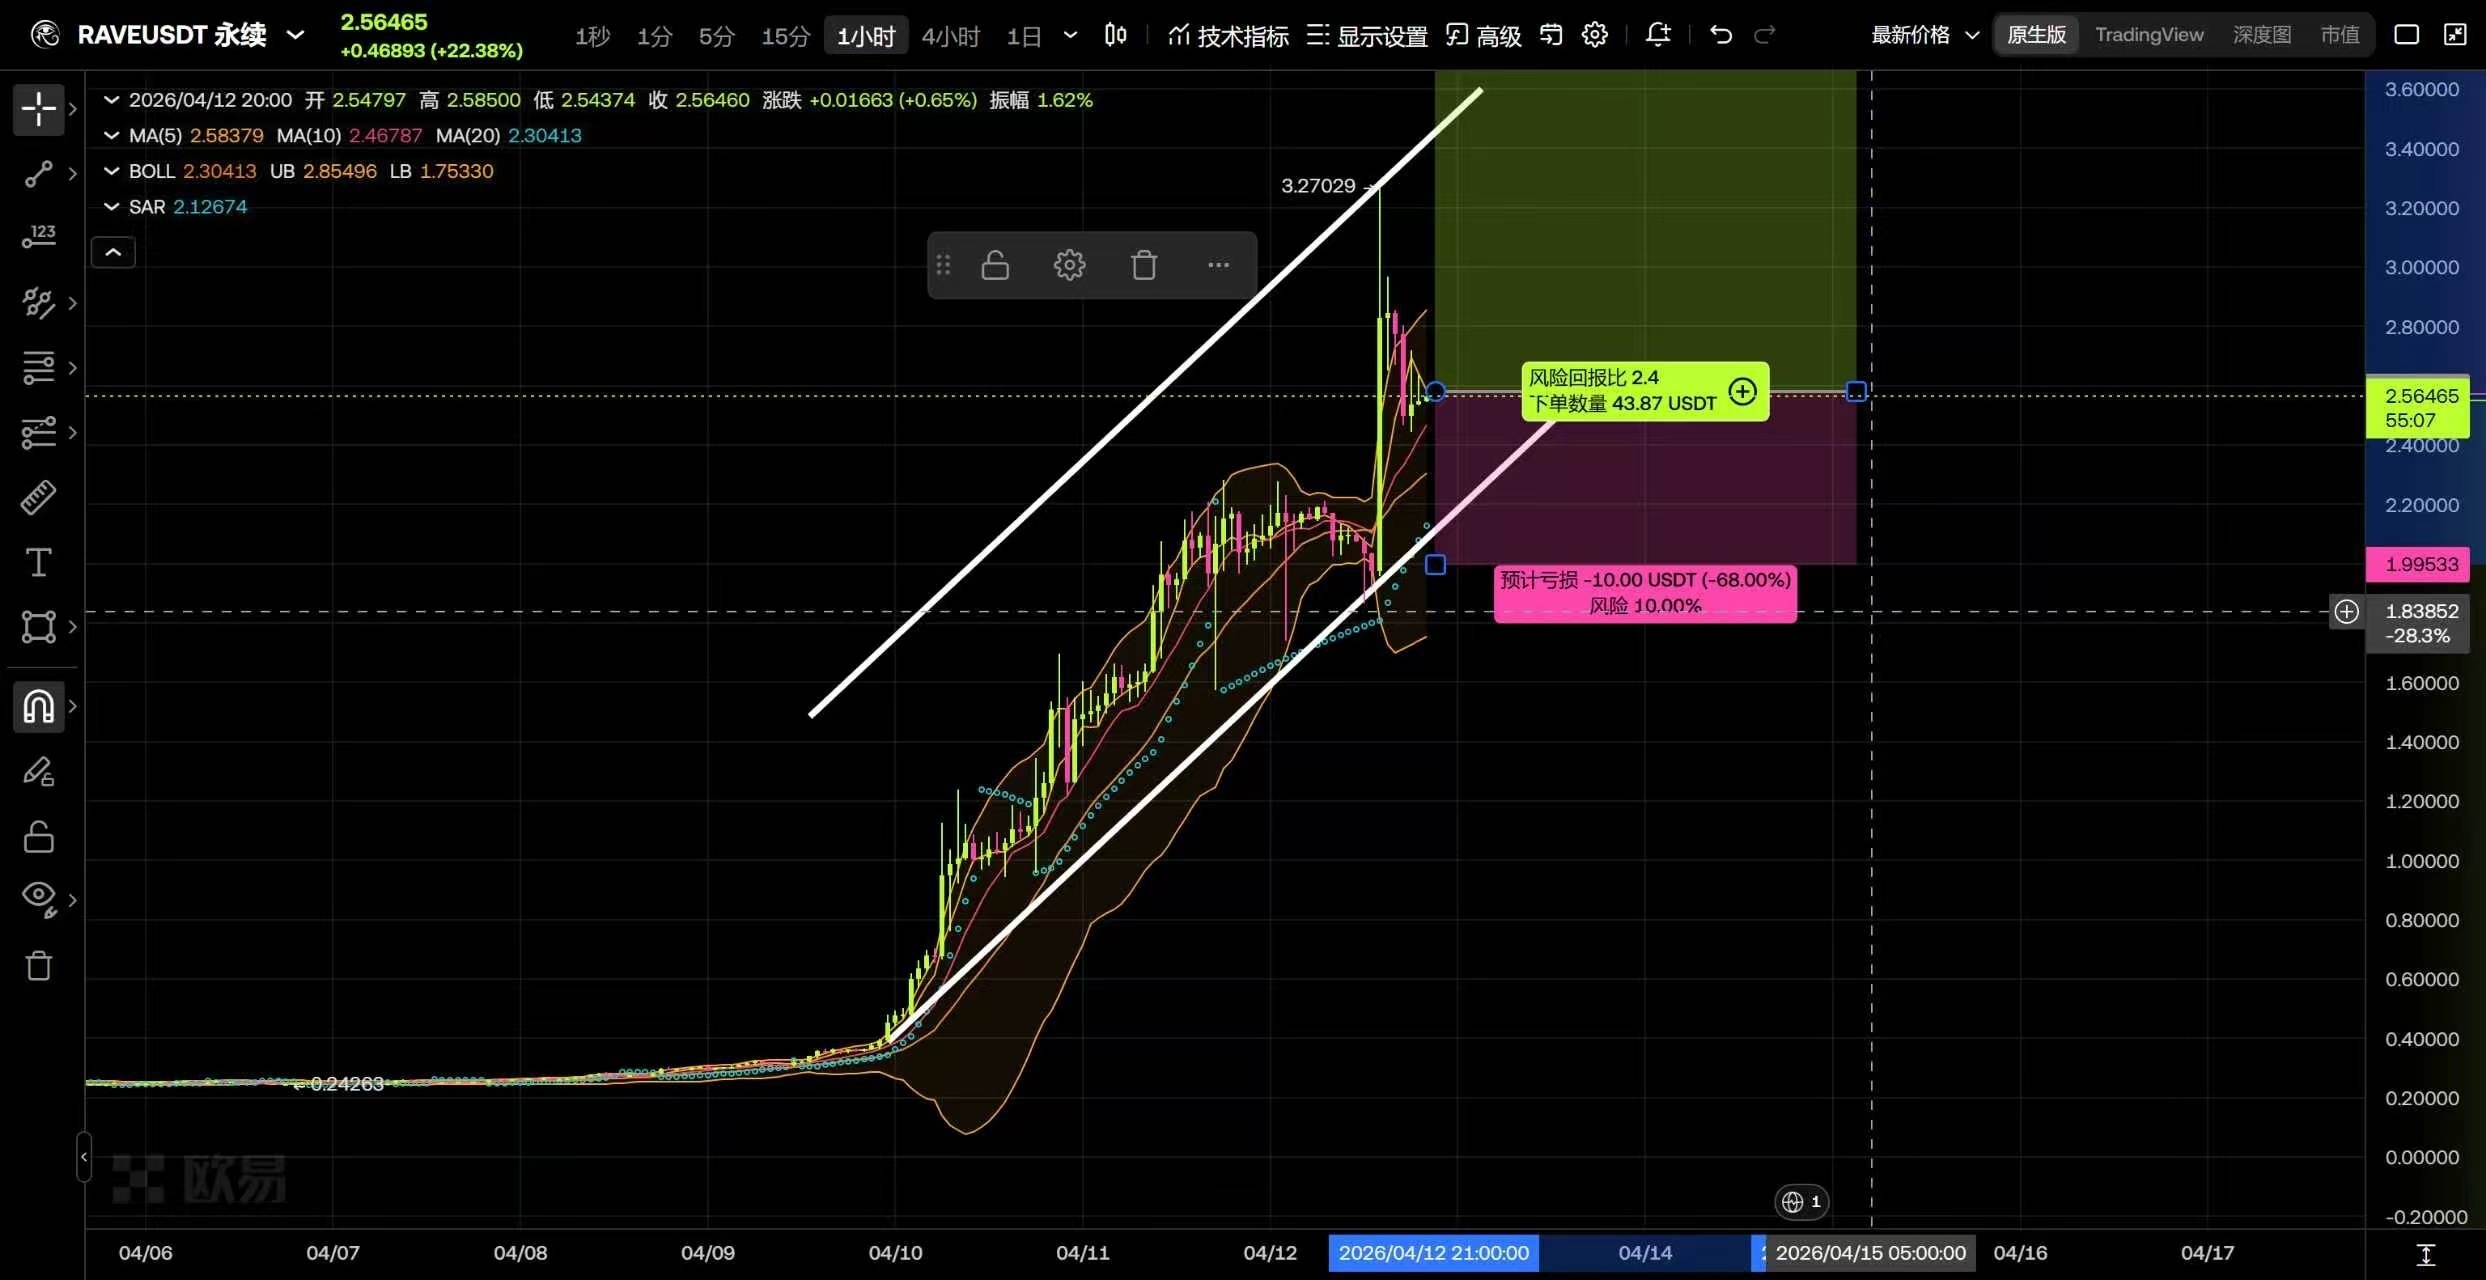Toggle drawings visibility eye icon
This screenshot has height=1280, width=2486.
(x=38, y=897)
